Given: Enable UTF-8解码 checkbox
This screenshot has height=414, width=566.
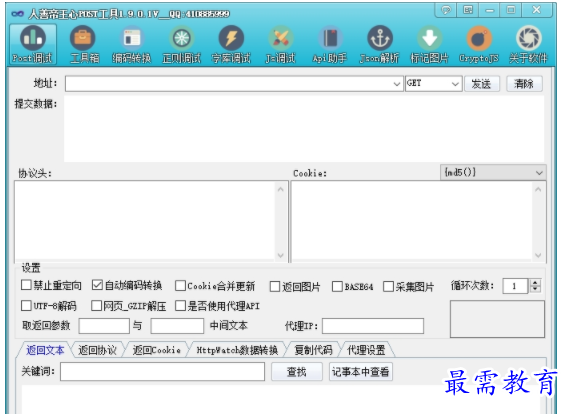Looking at the screenshot, I should 26,306.
